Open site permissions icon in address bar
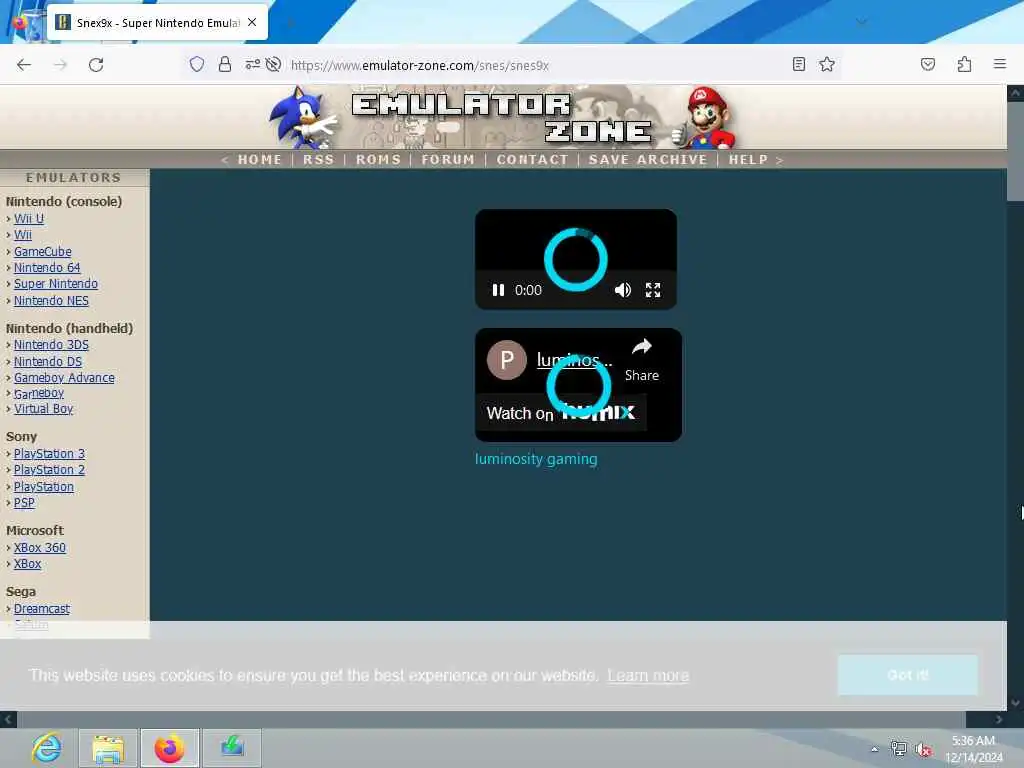Viewport: 1024px width, 768px height. point(252,64)
